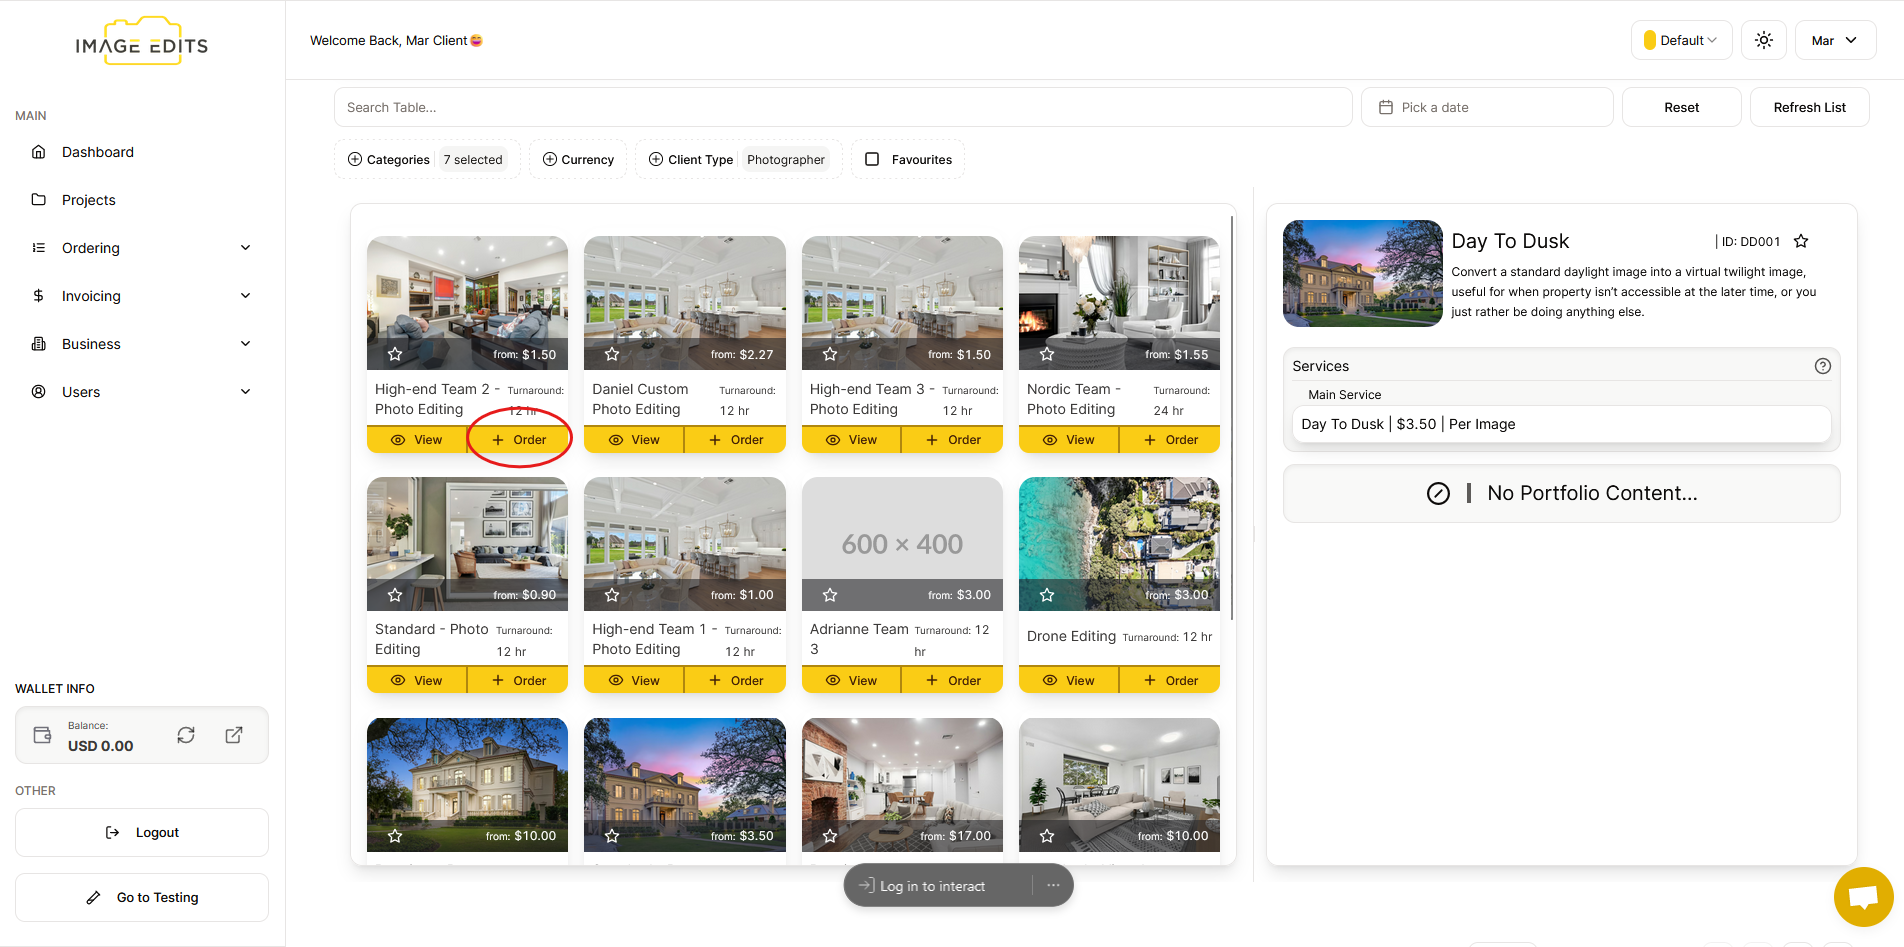Open the Default theme dropdown
Image resolution: width=1904 pixels, height=947 pixels.
coord(1681,40)
